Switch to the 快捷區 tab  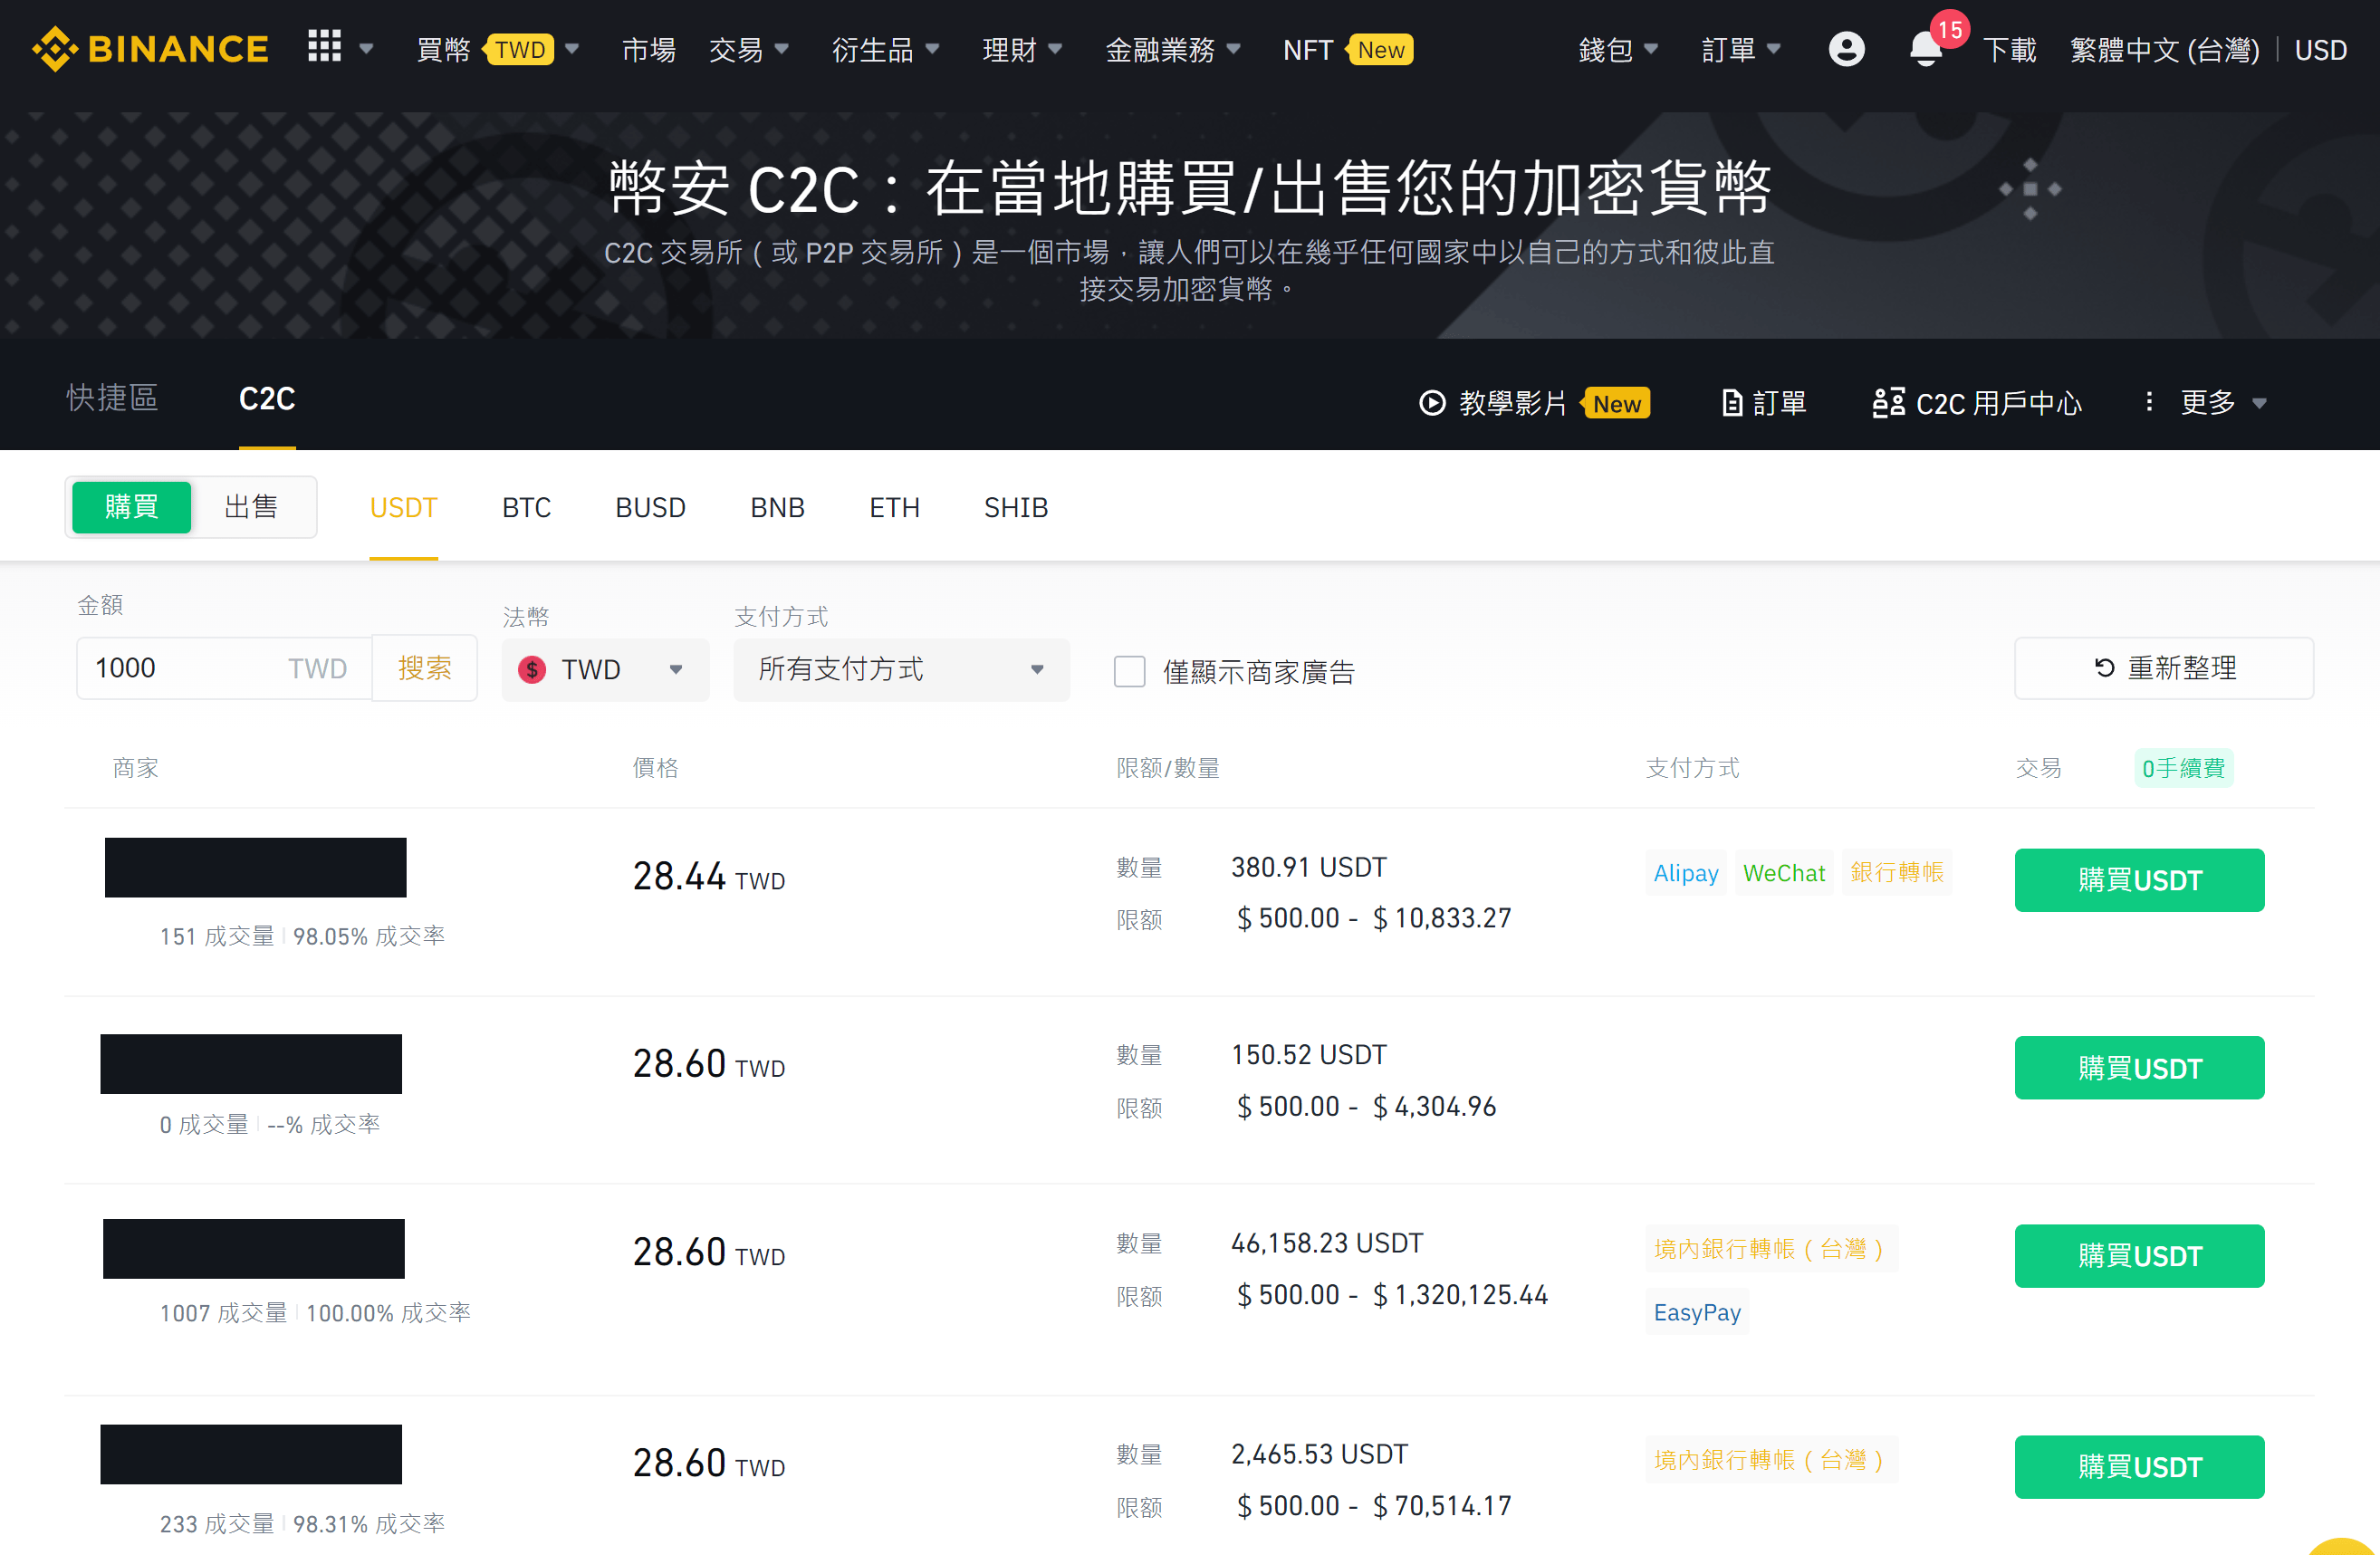click(112, 398)
